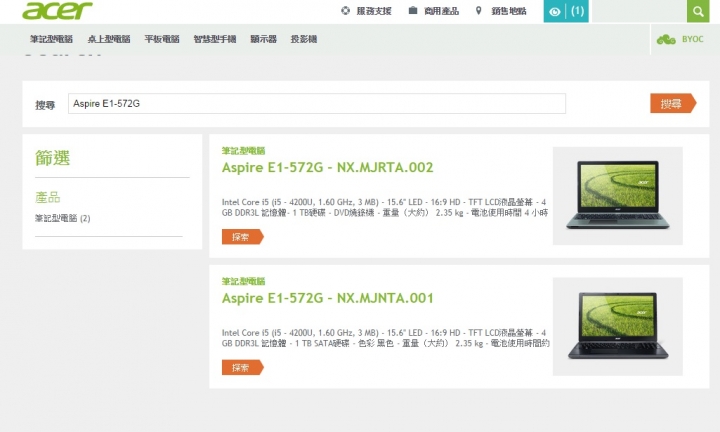Open the 顯示器 monitors menu
720x432 pixels.
tap(264, 39)
